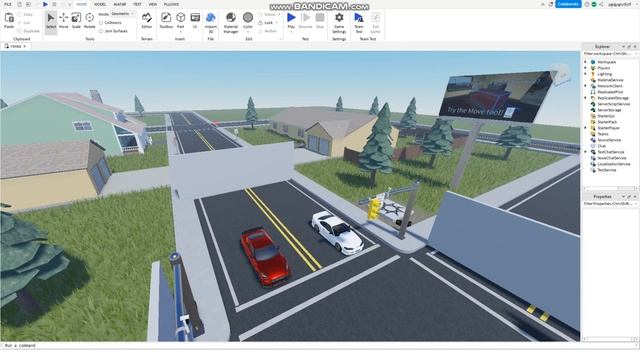Expand the TextChatService tree node
Image resolution: width=640 pixels, height=360 pixels.
(x=585, y=152)
